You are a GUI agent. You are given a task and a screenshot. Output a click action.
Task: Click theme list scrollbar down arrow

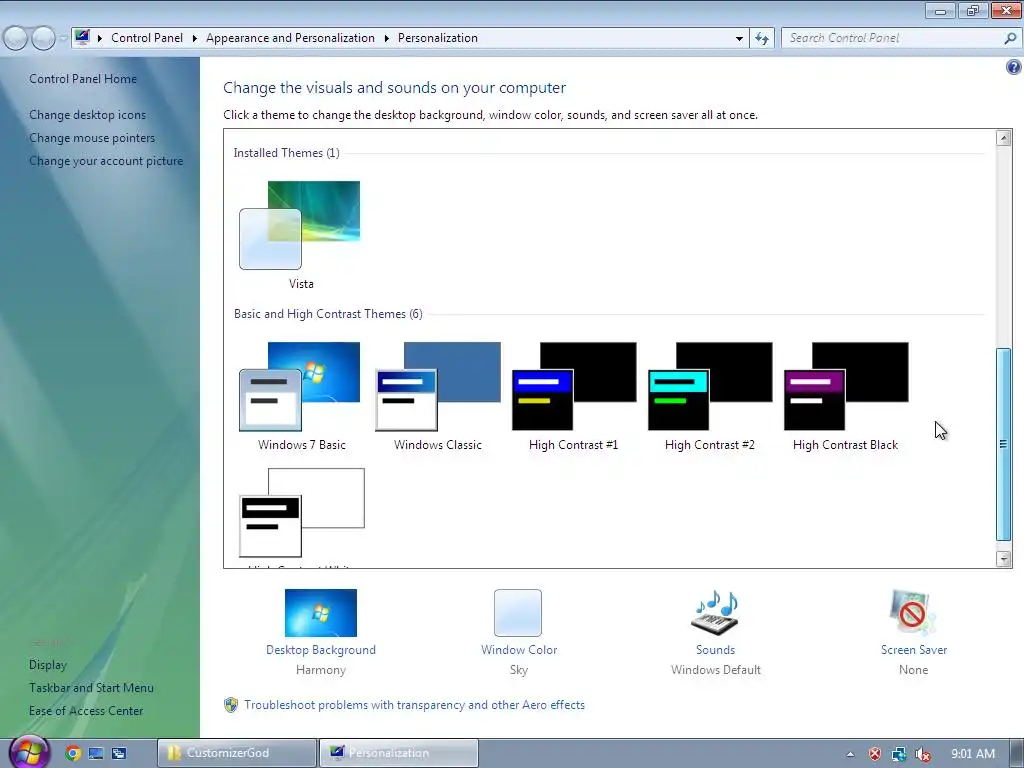click(x=1004, y=558)
